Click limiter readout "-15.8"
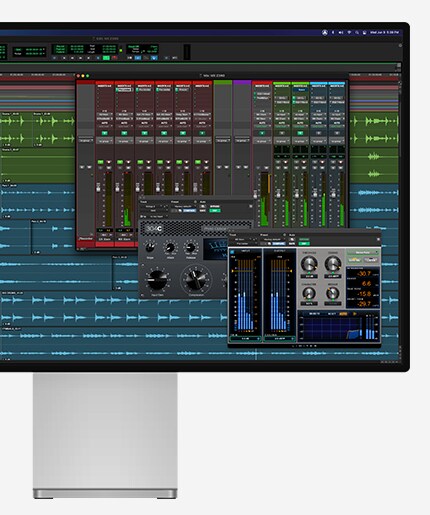Image resolution: width=430 pixels, height=515 pixels. coord(364,294)
